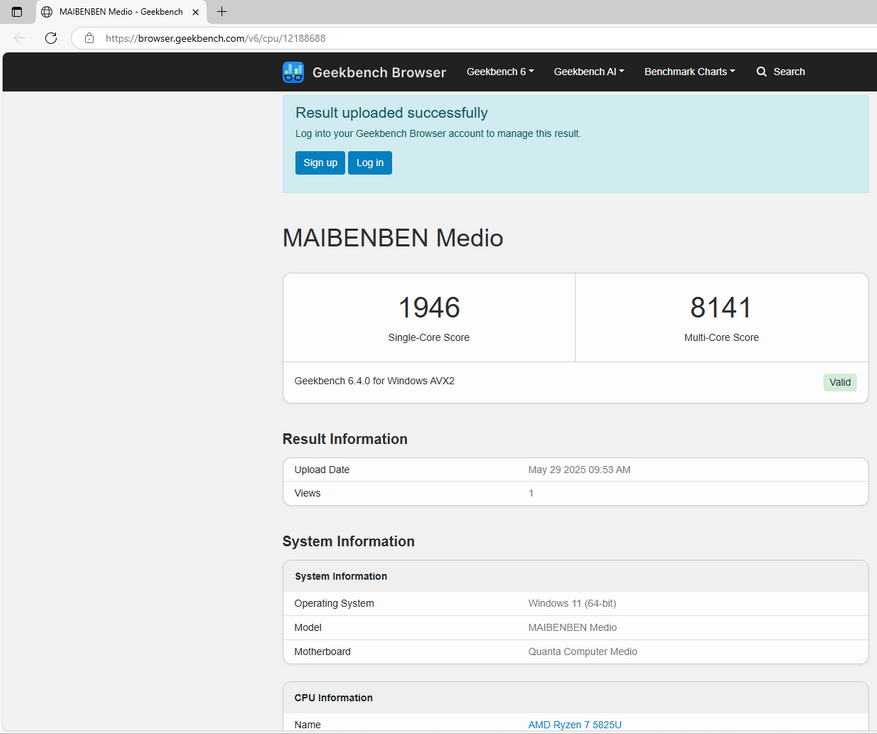This screenshot has width=877, height=734.
Task: Click the 1946 single-core score
Action: [x=429, y=308]
